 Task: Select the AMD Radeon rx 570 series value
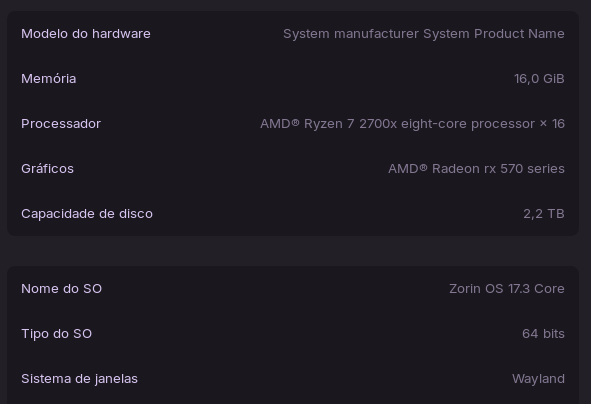[476, 168]
